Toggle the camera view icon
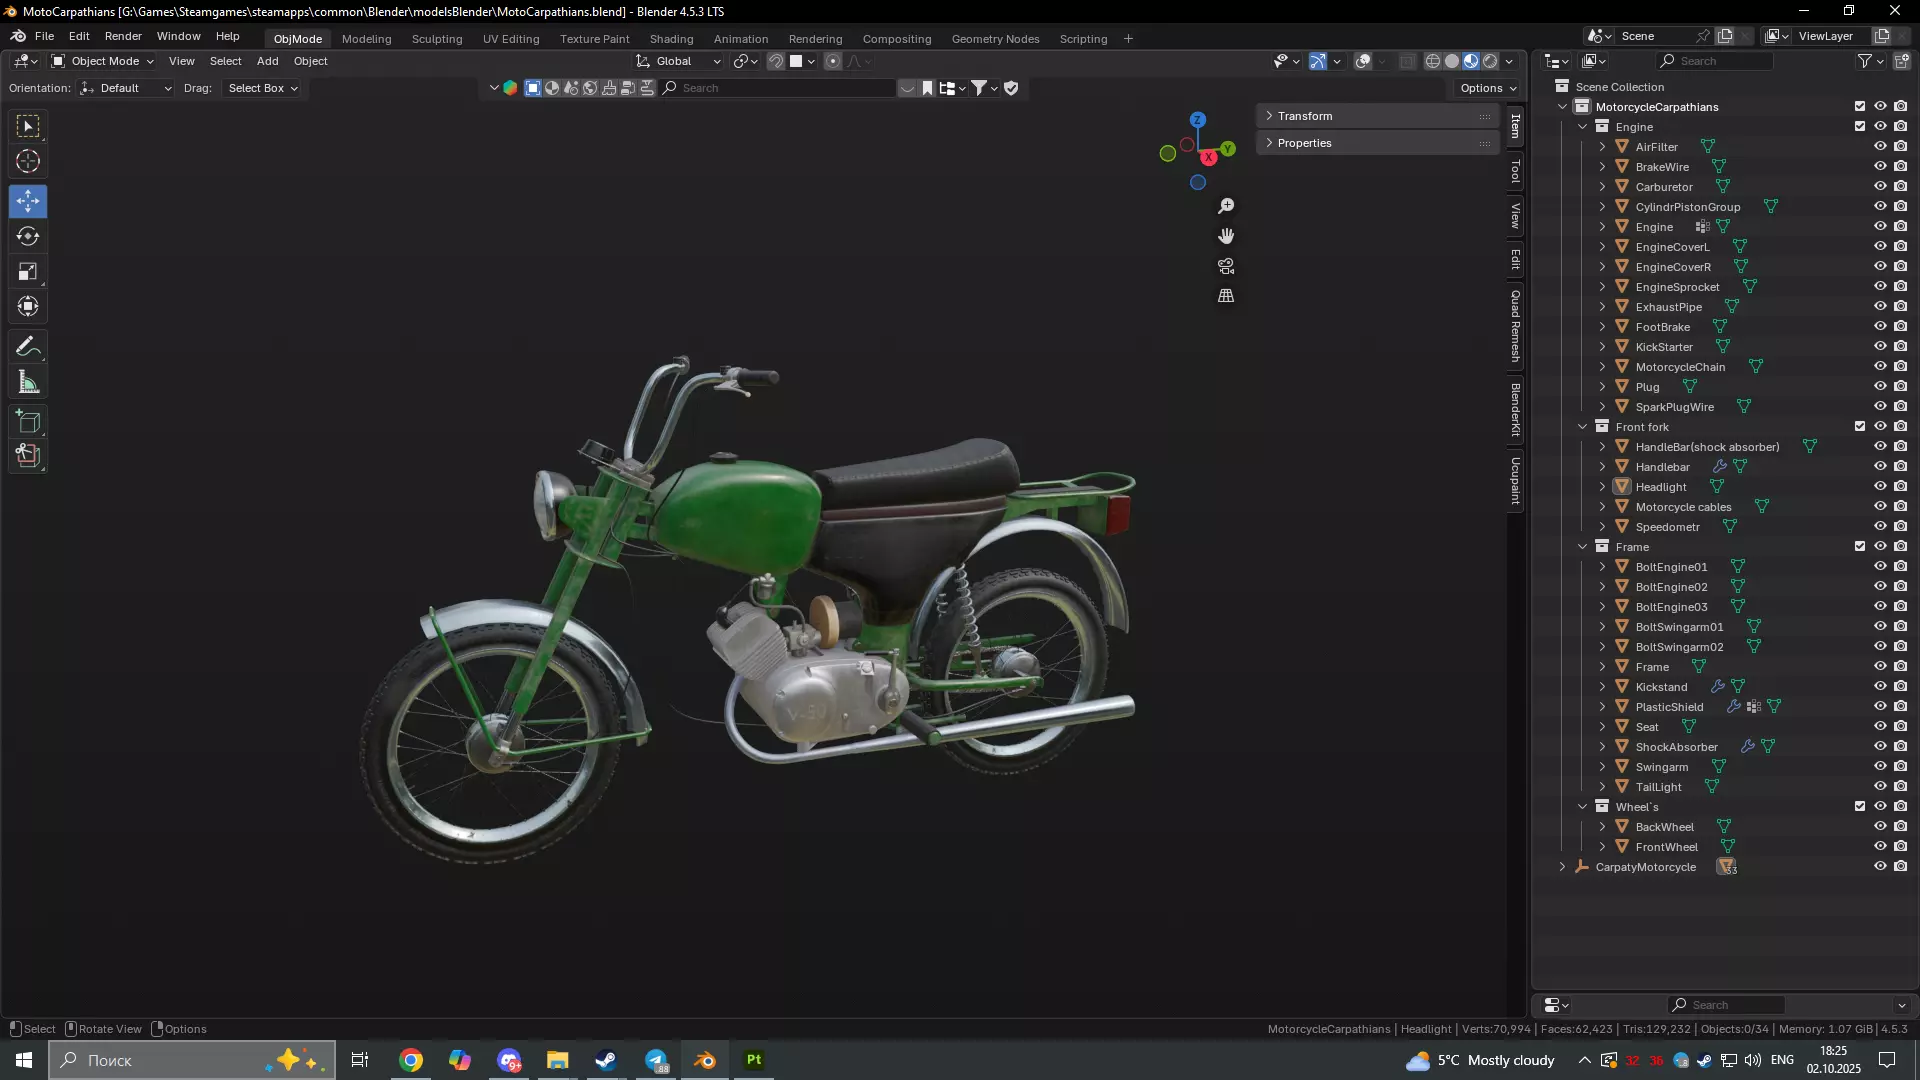 [1226, 266]
